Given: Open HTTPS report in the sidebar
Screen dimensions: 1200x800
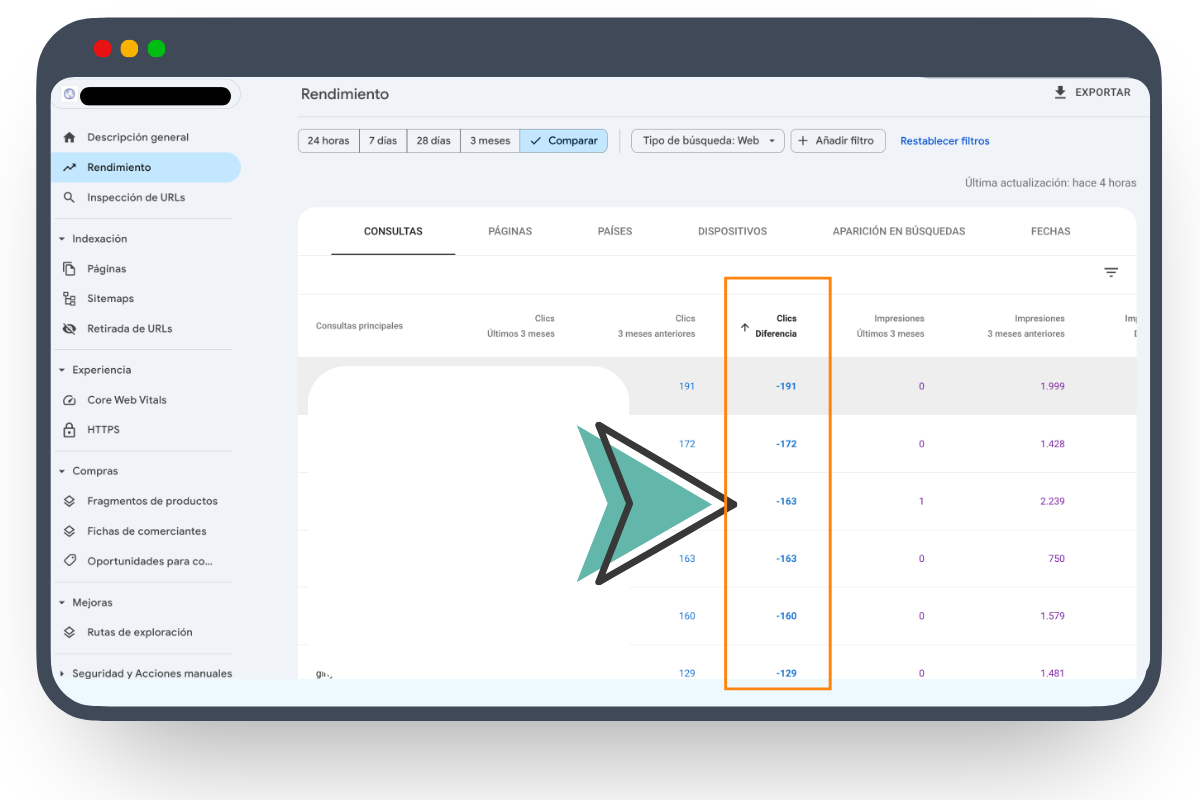Looking at the screenshot, I should 146,430.
